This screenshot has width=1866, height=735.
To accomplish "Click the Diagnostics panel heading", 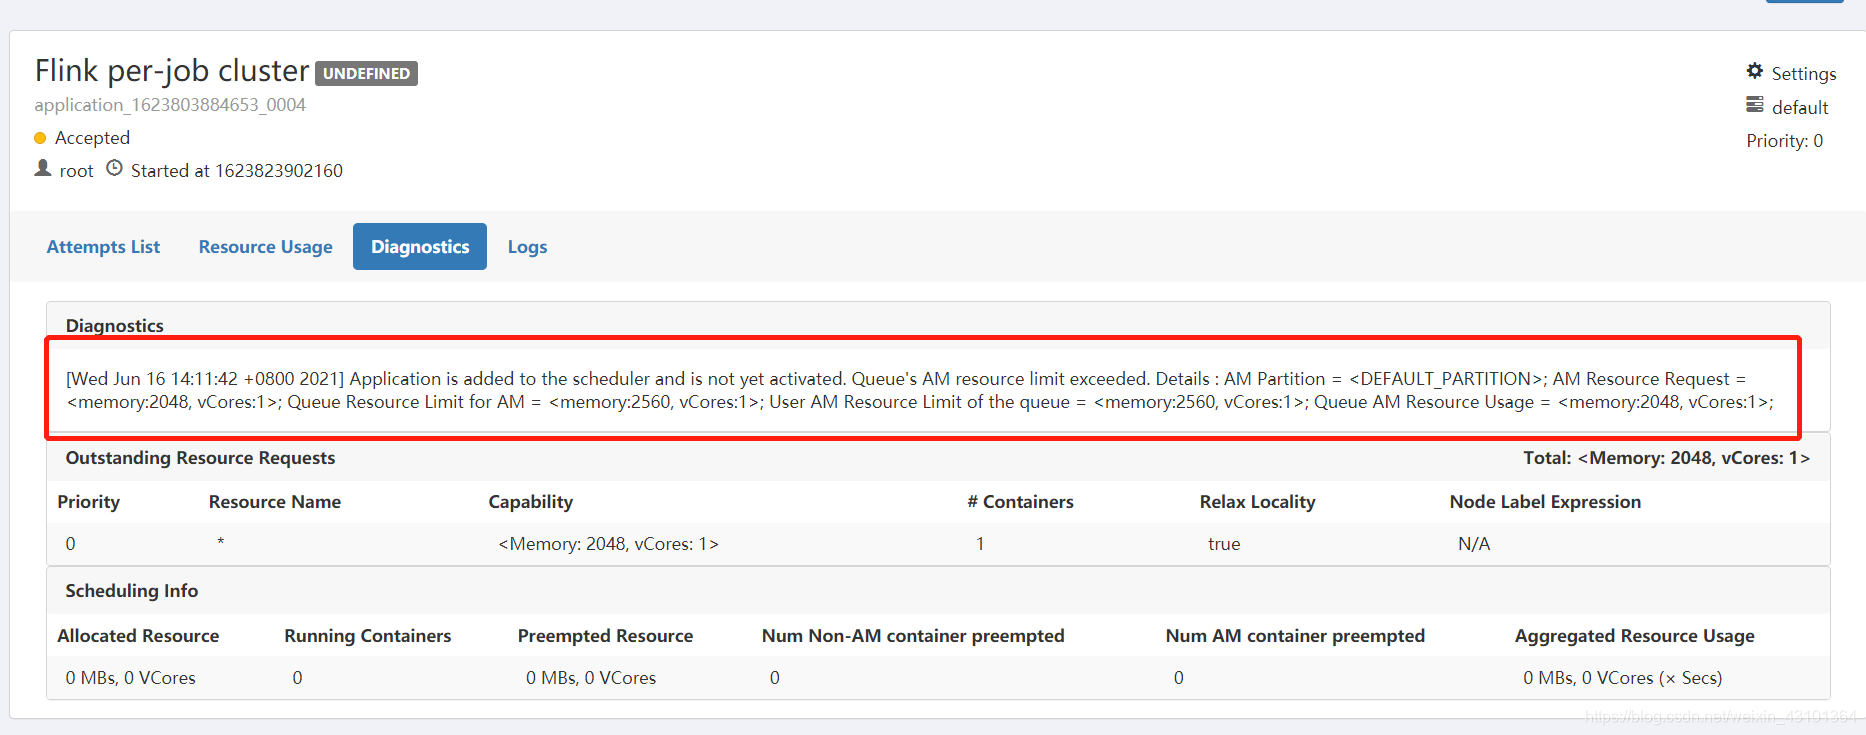I will coord(115,326).
